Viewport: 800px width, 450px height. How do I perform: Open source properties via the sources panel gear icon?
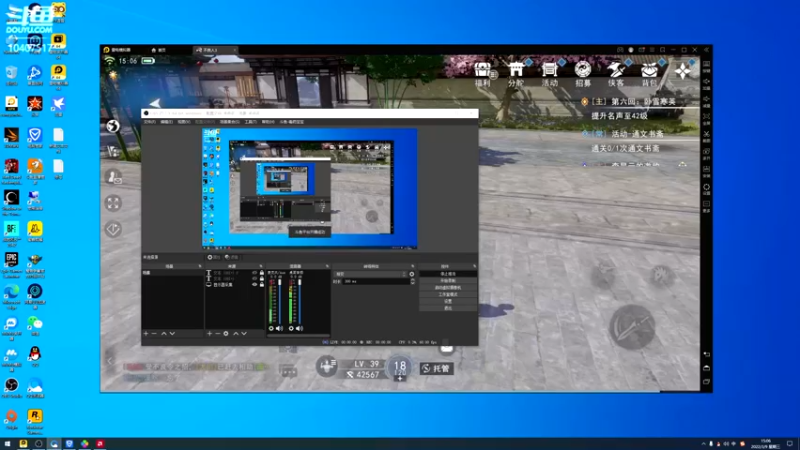tap(226, 333)
